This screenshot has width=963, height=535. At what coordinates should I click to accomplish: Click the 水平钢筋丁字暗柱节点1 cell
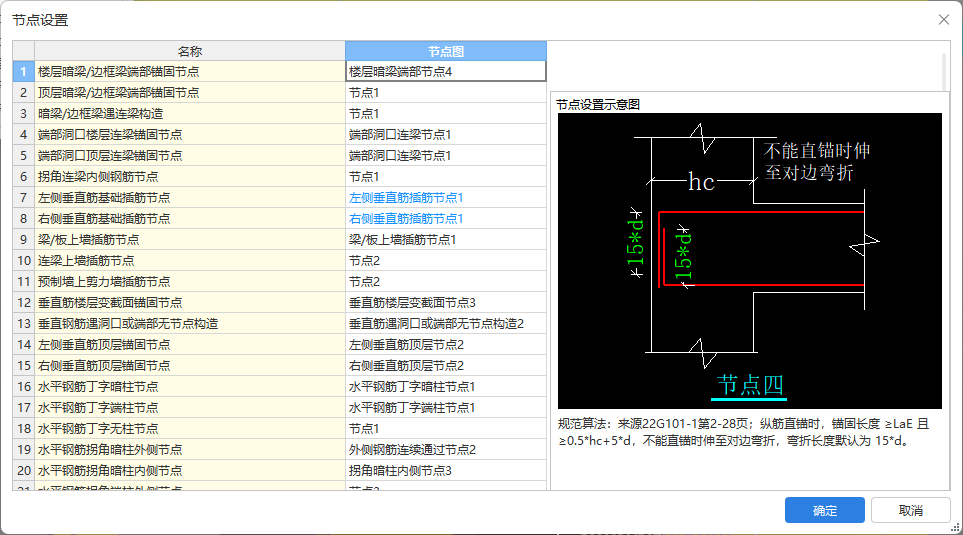[446, 386]
